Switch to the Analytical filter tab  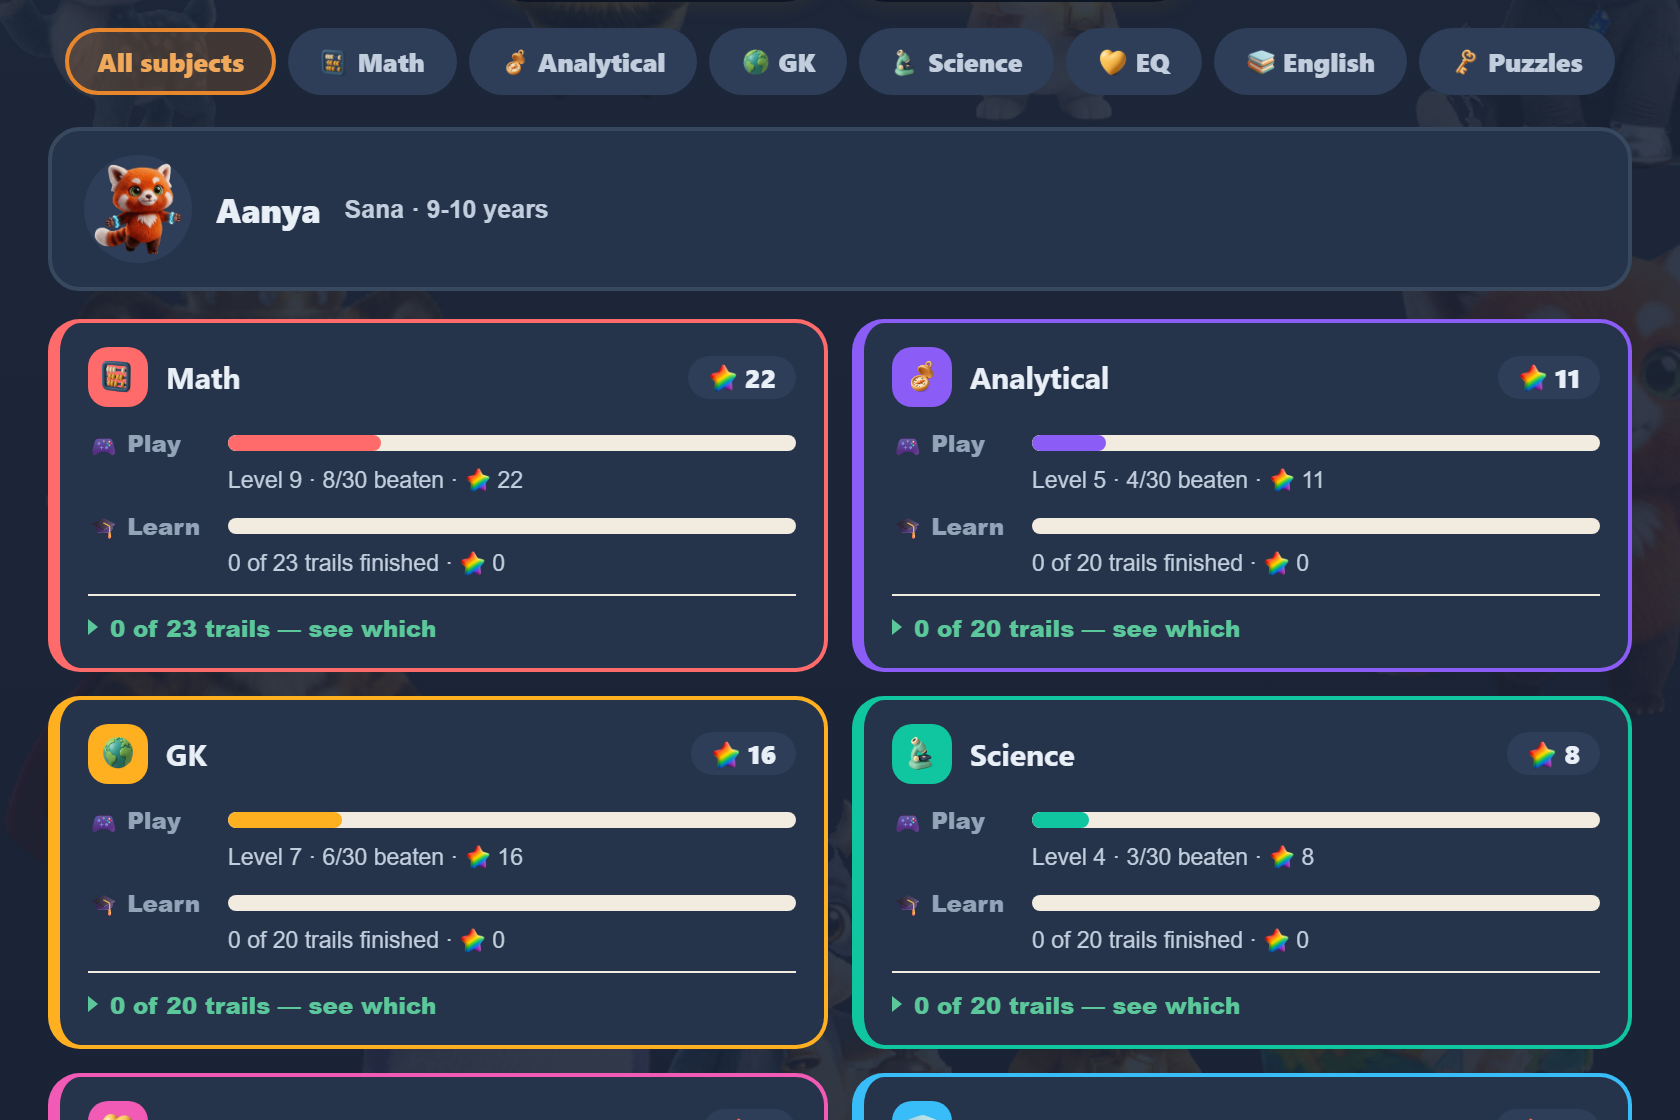(x=583, y=62)
